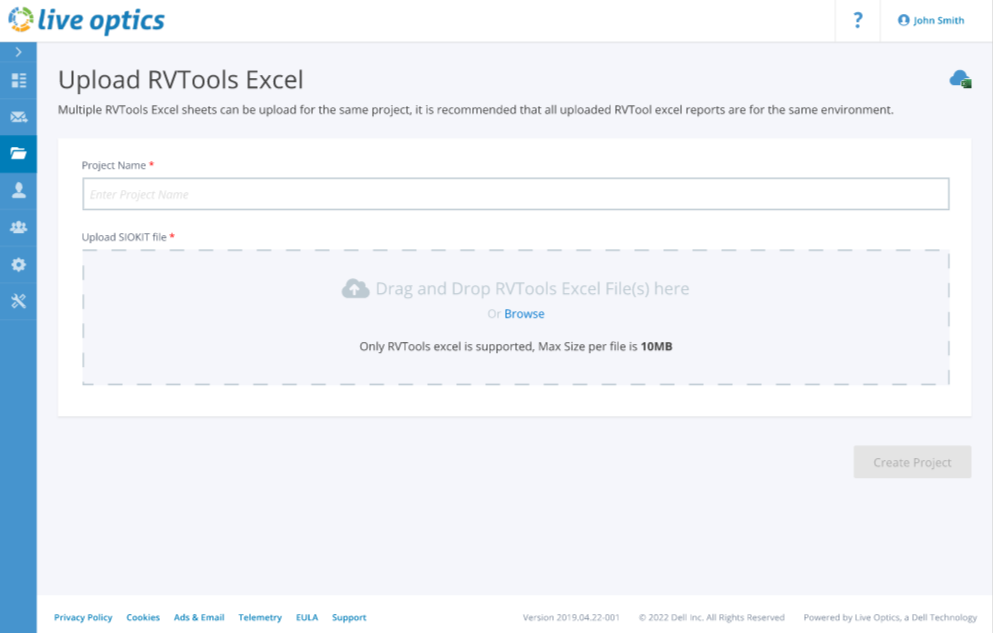
Task: Open the user profile icon in the sidebar
Action: (18, 190)
